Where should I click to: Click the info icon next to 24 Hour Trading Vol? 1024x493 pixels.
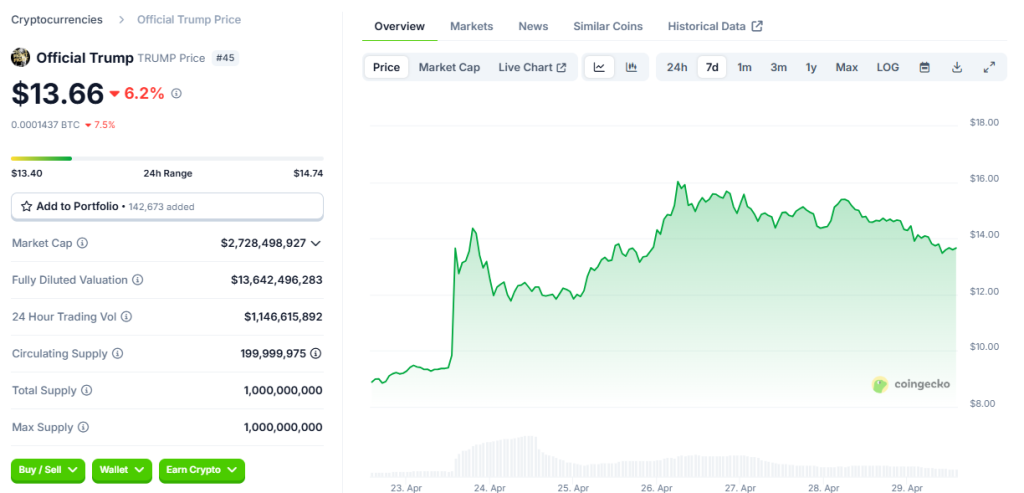127,317
